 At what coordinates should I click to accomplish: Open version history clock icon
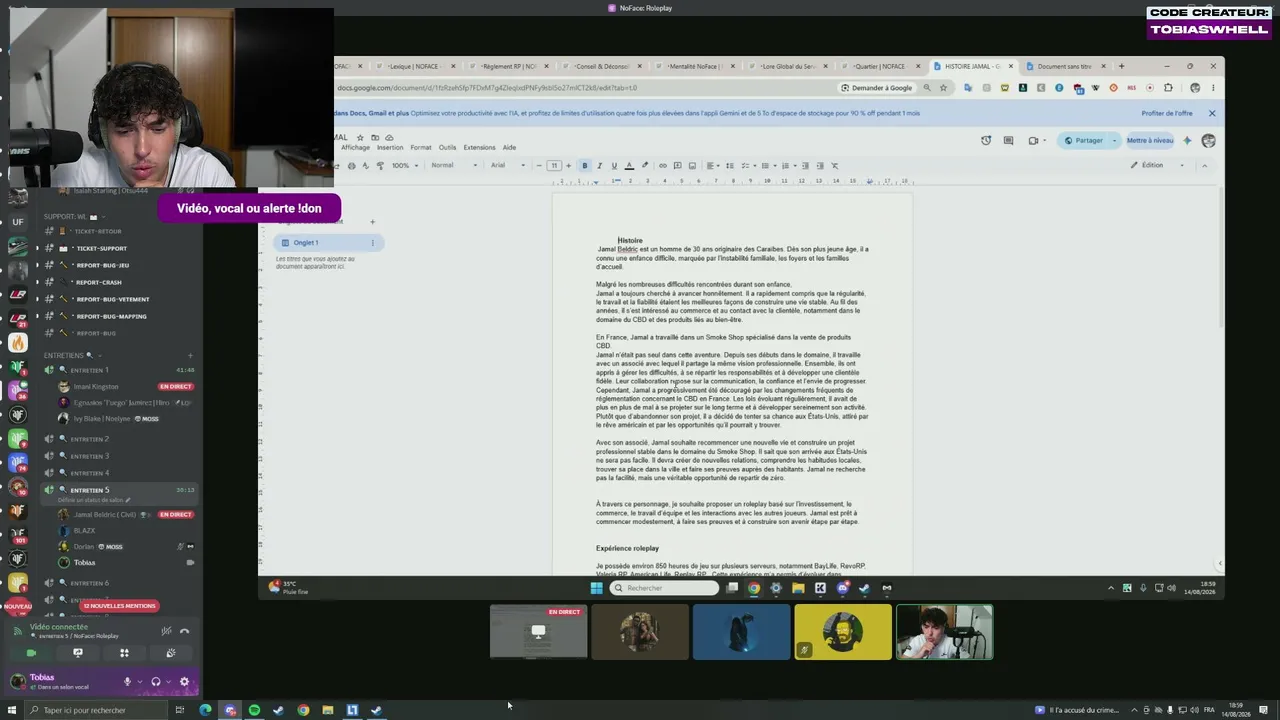tap(986, 140)
